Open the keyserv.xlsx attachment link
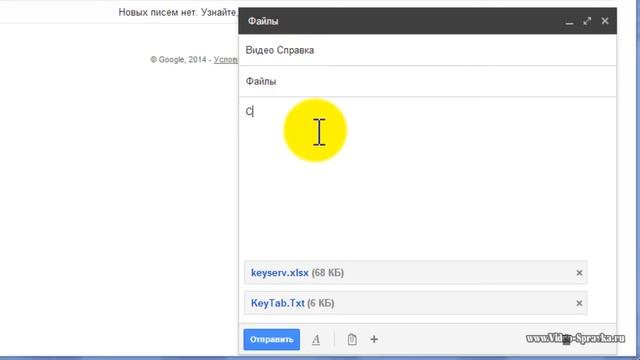Screen dimensions: 640x360 coord(280,273)
